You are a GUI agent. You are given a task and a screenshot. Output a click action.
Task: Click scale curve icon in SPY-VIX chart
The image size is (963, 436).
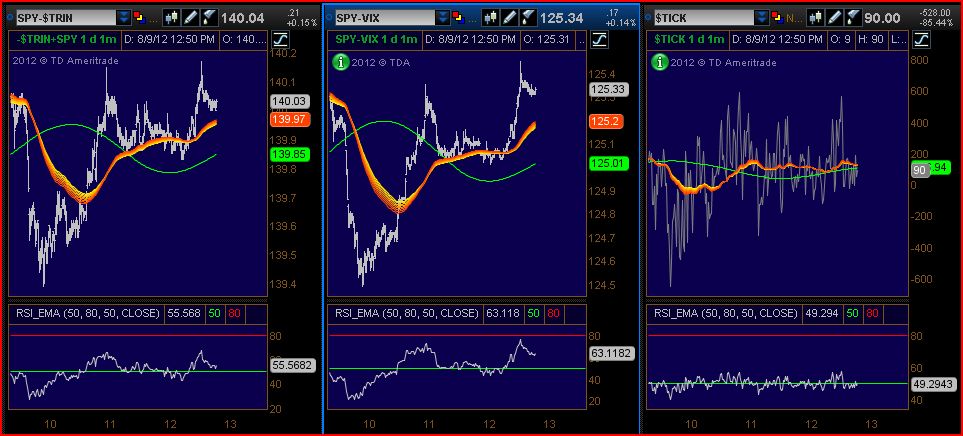tap(598, 41)
